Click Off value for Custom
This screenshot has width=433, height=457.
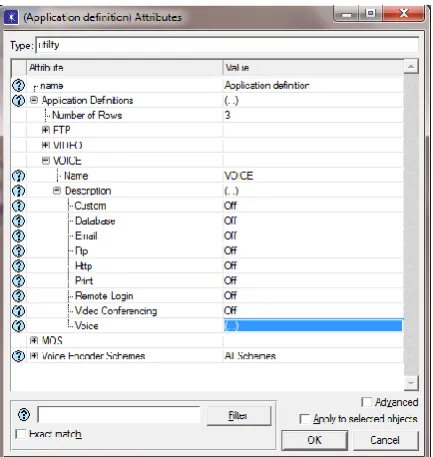313,206
